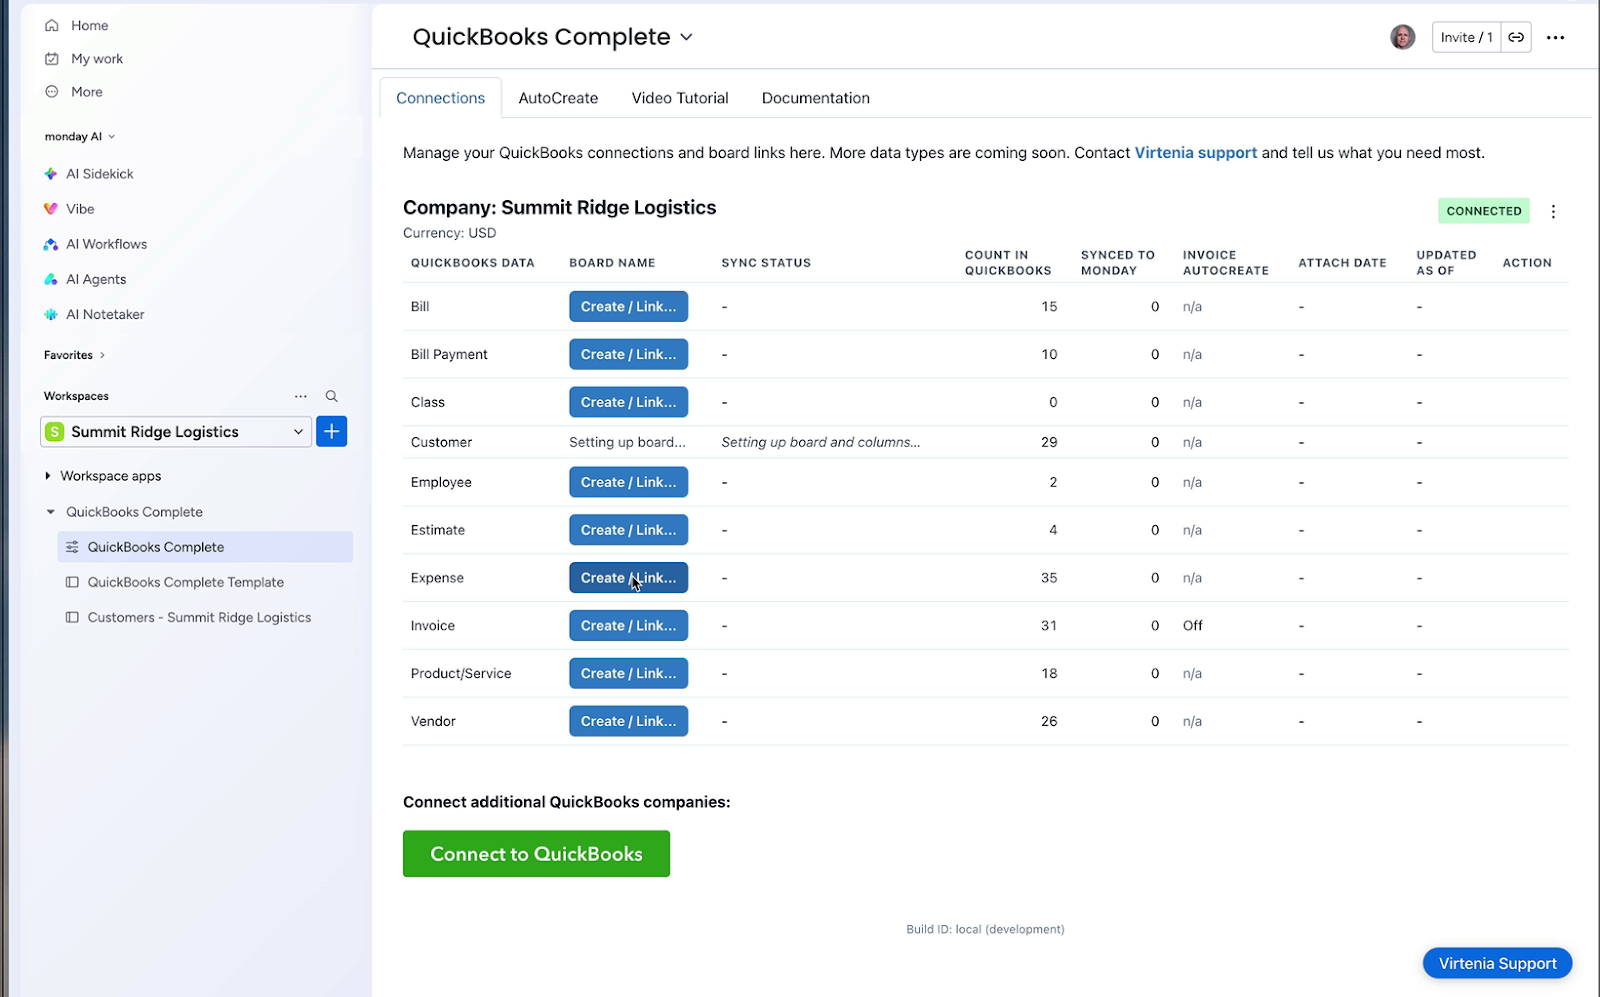
Task: Click the AI Sidekick icon in sidebar
Action: click(x=51, y=174)
